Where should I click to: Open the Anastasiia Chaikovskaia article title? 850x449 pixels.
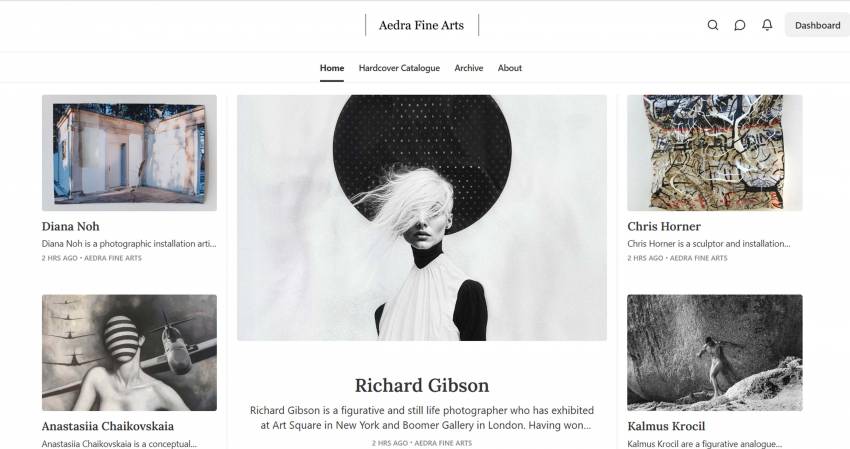click(x=108, y=426)
